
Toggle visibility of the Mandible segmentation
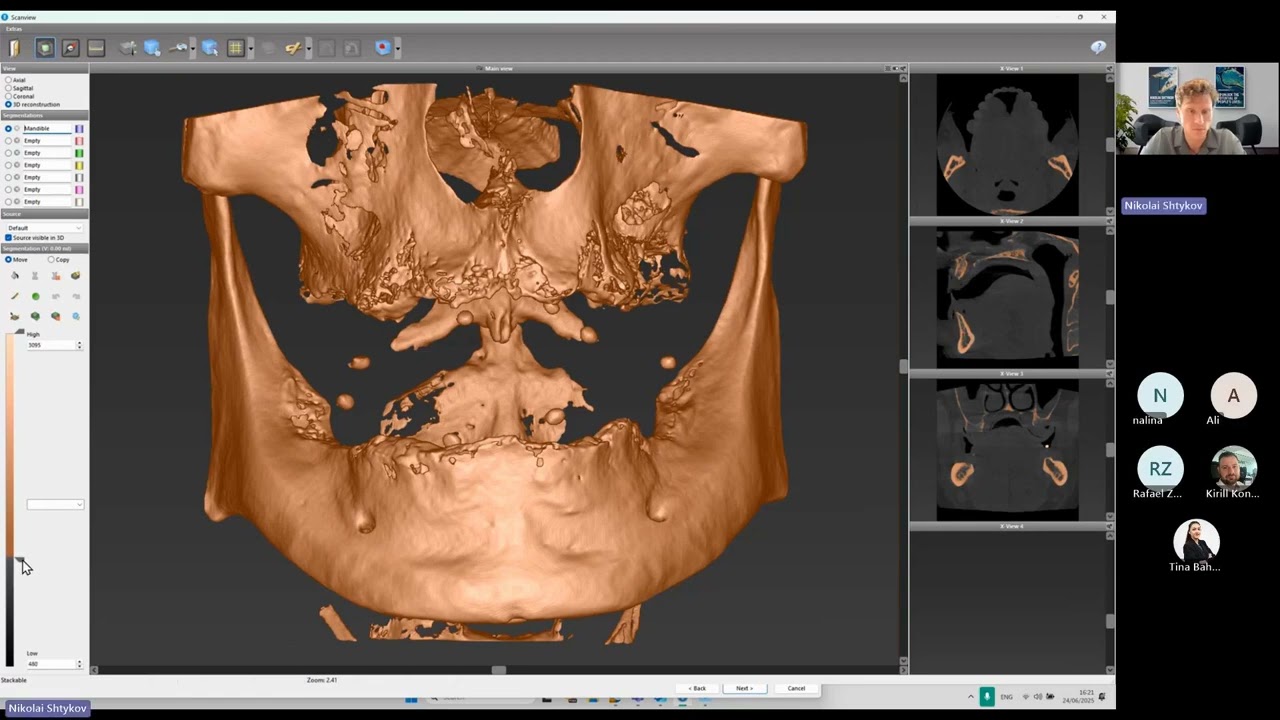[x=17, y=129]
